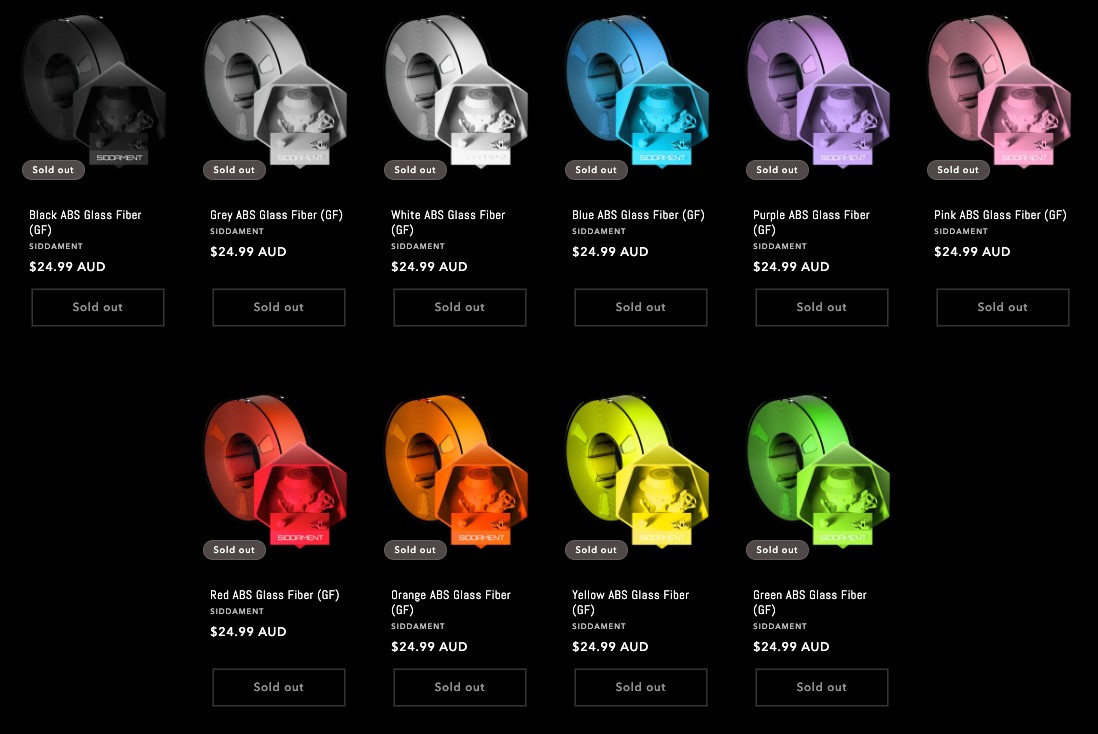Click Sold out button under Orange ABS
Viewport: 1098px width, 734px height.
coord(459,687)
